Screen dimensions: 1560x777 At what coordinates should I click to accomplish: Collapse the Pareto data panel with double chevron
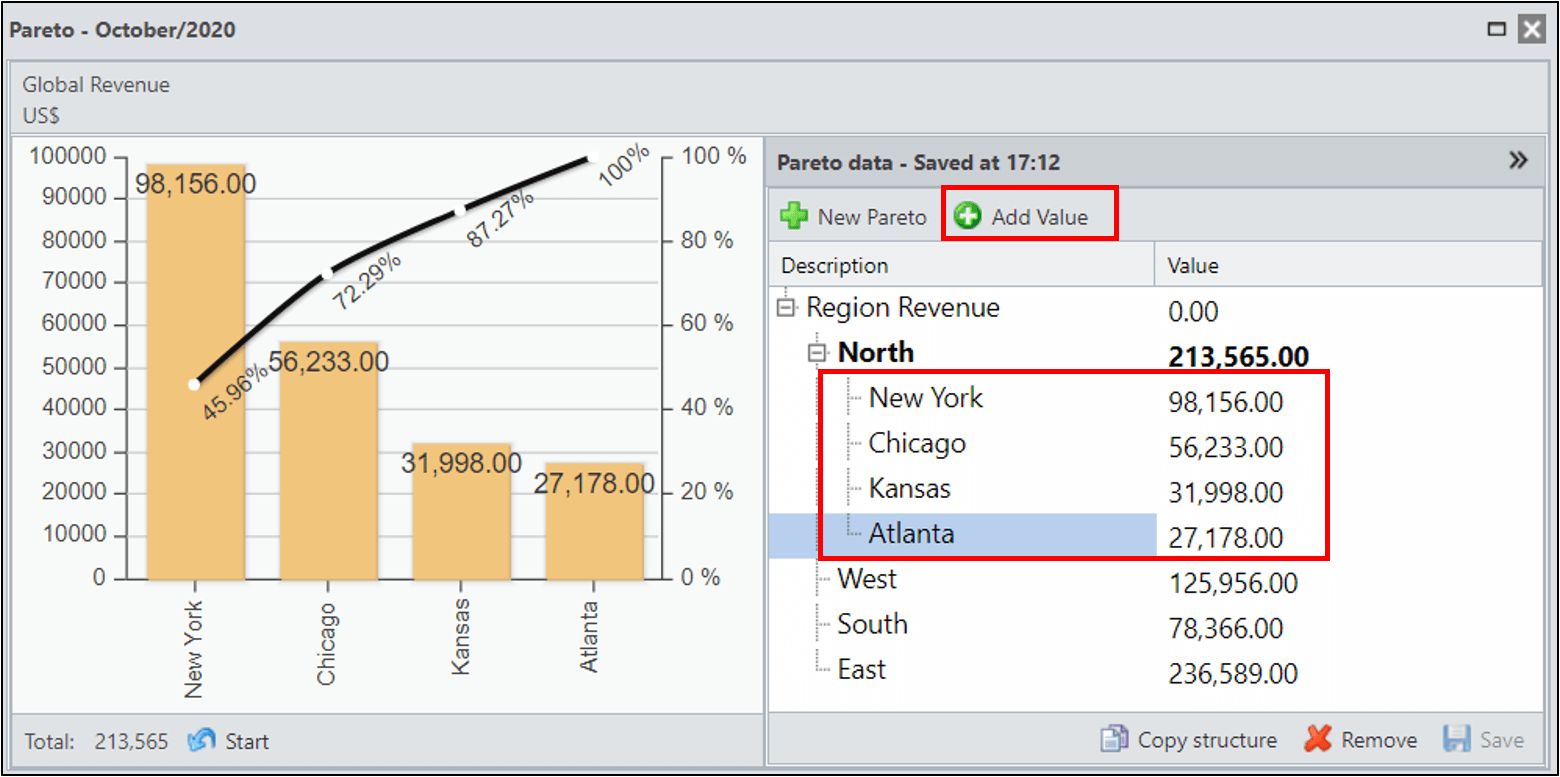[x=1518, y=161]
